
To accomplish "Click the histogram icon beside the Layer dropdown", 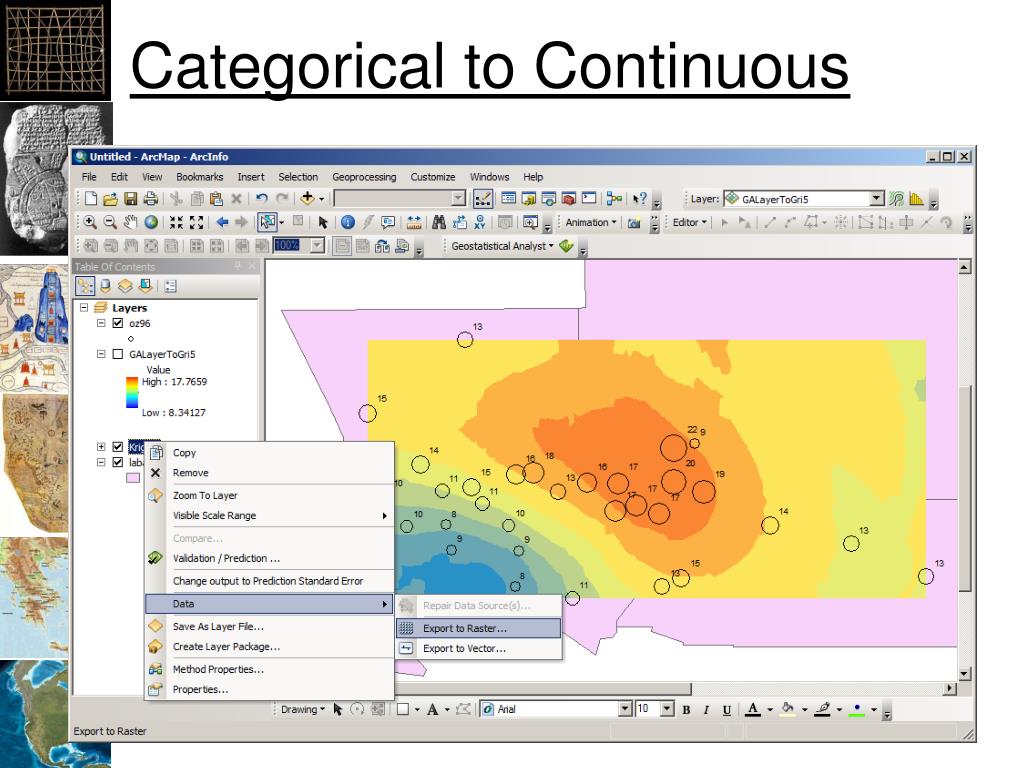I will click(x=916, y=199).
